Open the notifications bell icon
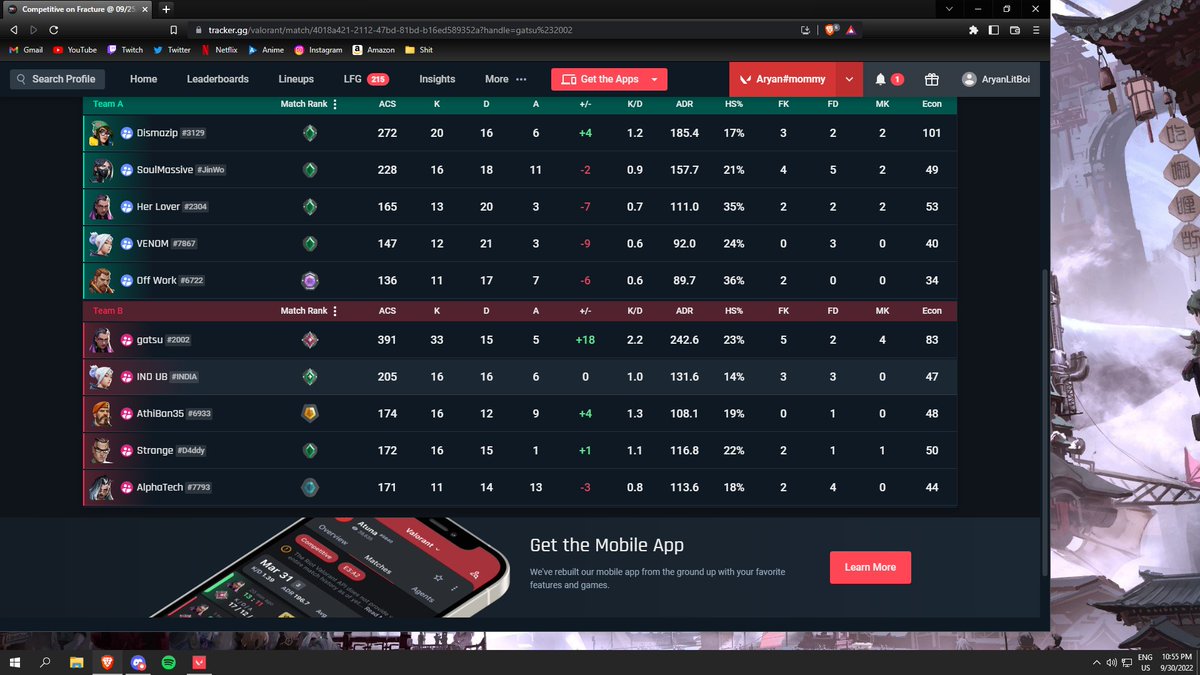The image size is (1200, 675). [x=881, y=79]
